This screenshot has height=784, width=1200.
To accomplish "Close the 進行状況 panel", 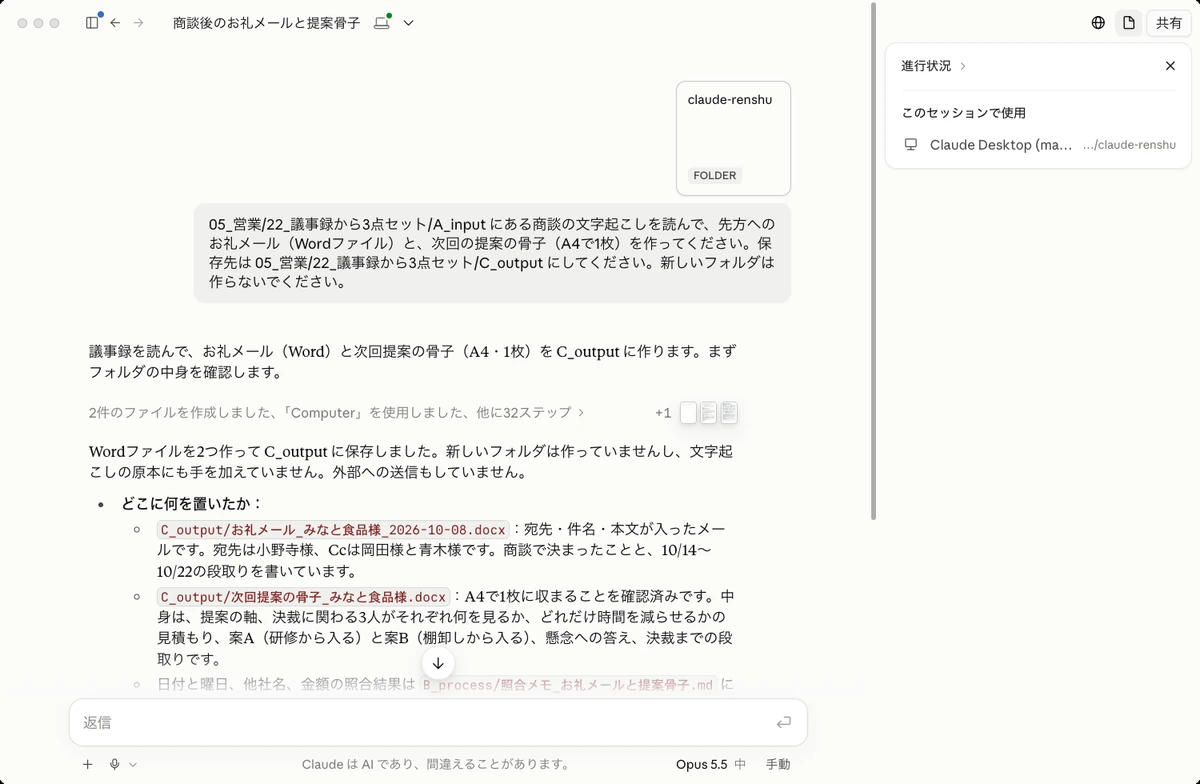I will click(x=1170, y=66).
